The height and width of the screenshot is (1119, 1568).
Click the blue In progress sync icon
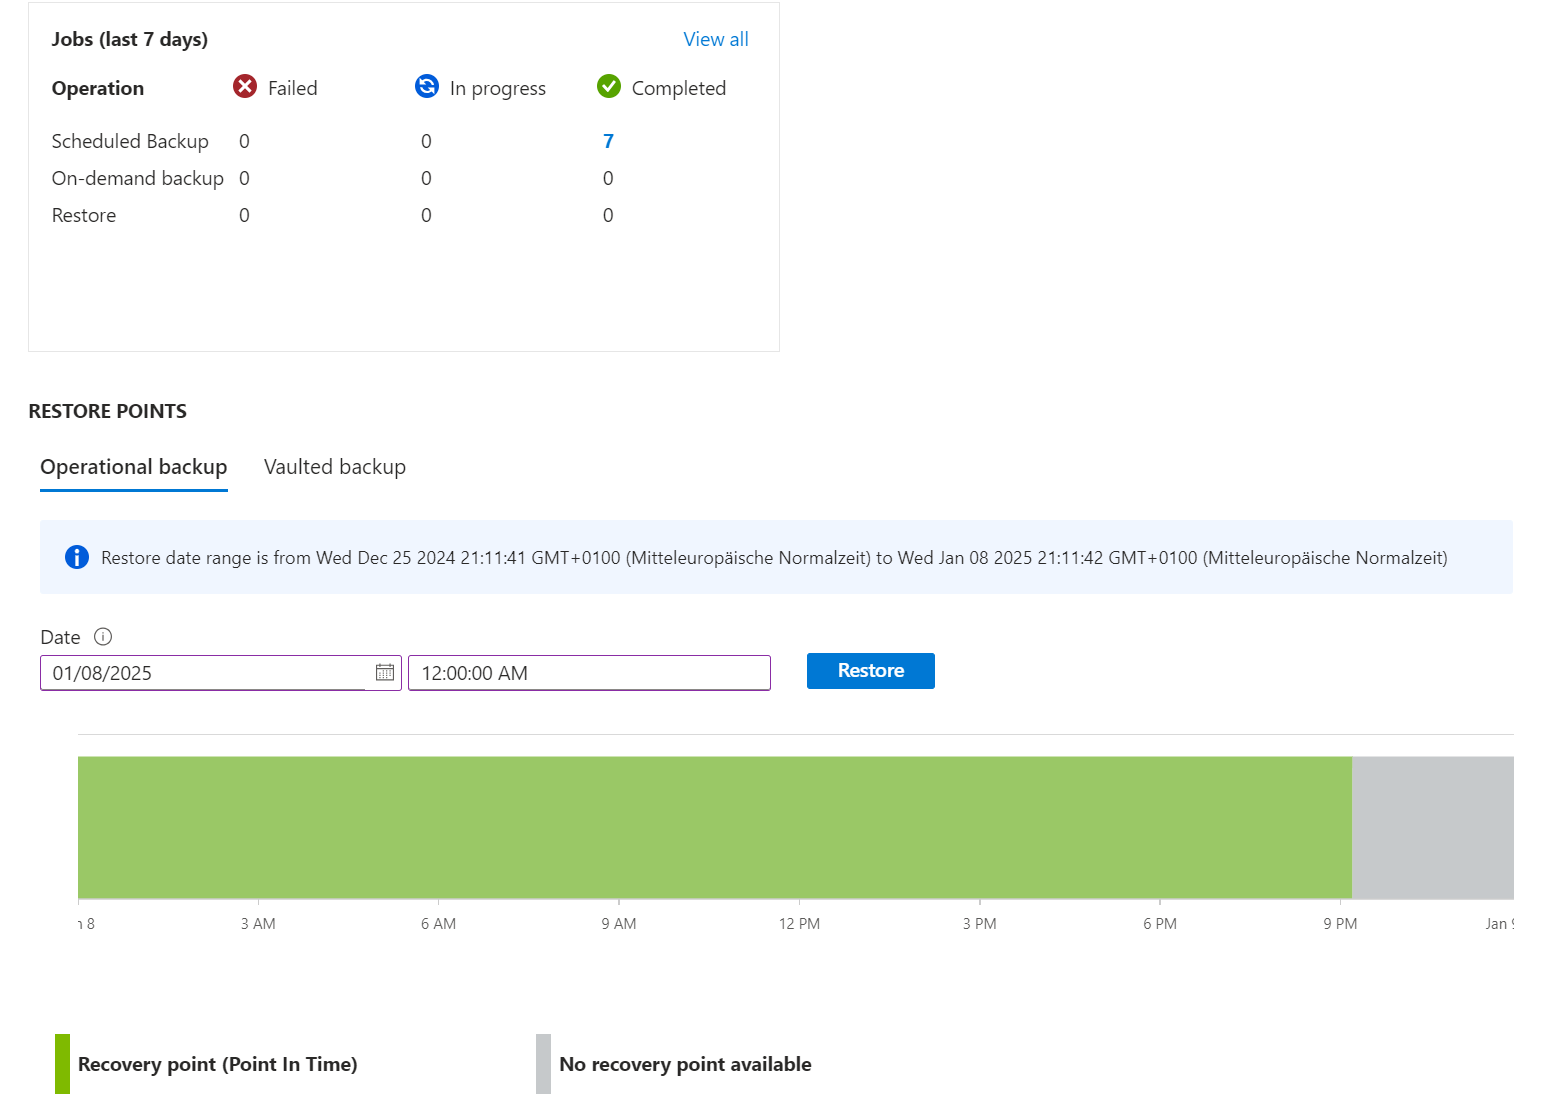tap(427, 87)
